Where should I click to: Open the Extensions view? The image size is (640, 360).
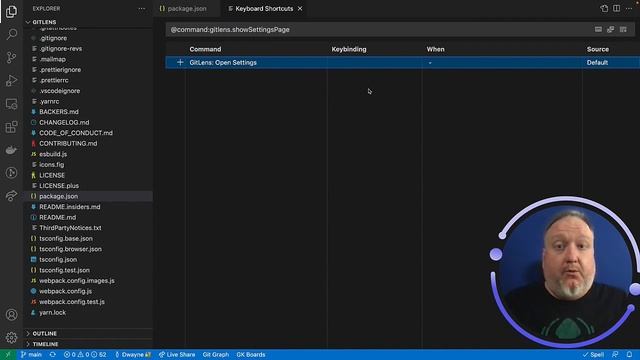pos(11,127)
